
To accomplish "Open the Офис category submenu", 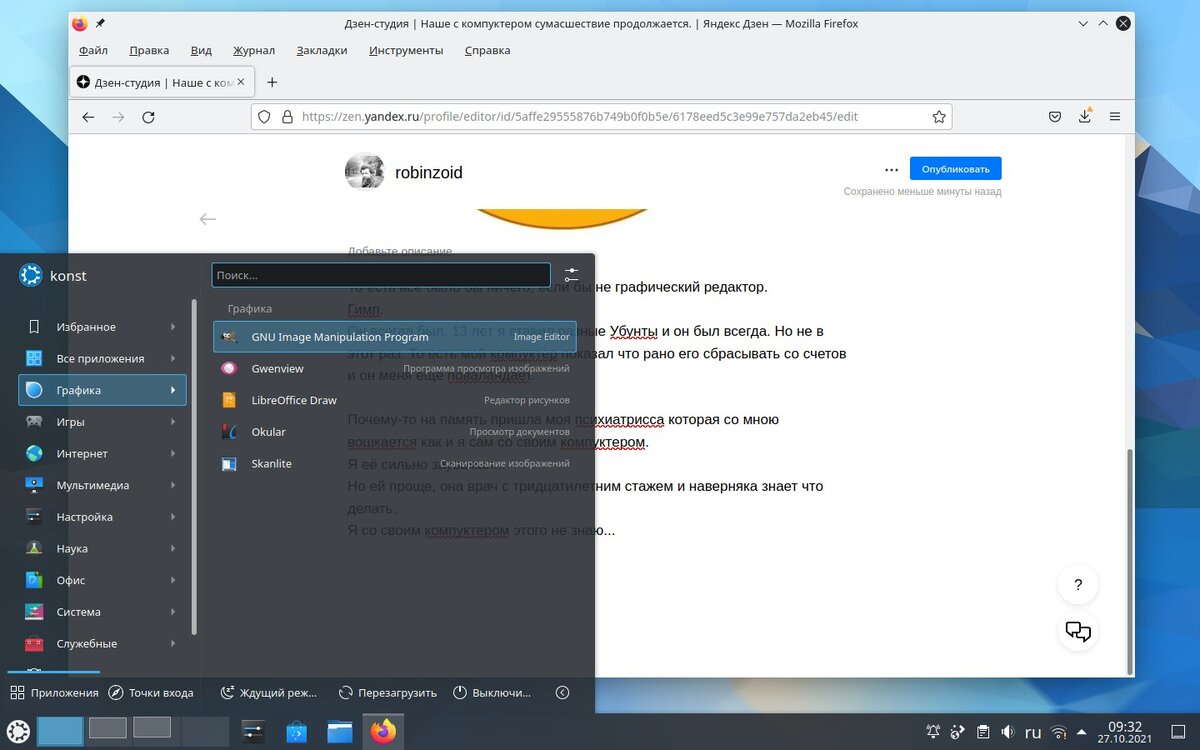I will coord(103,580).
